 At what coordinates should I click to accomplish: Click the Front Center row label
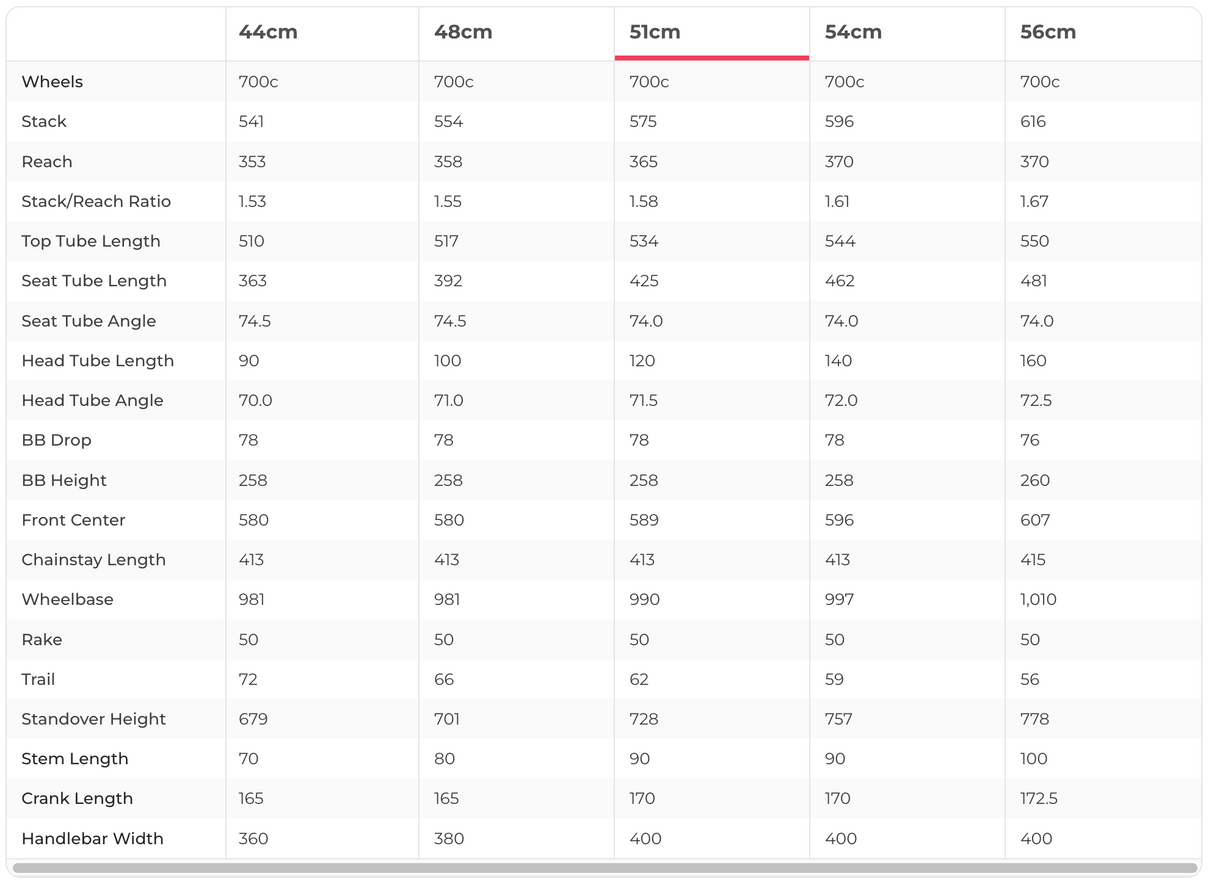[73, 520]
